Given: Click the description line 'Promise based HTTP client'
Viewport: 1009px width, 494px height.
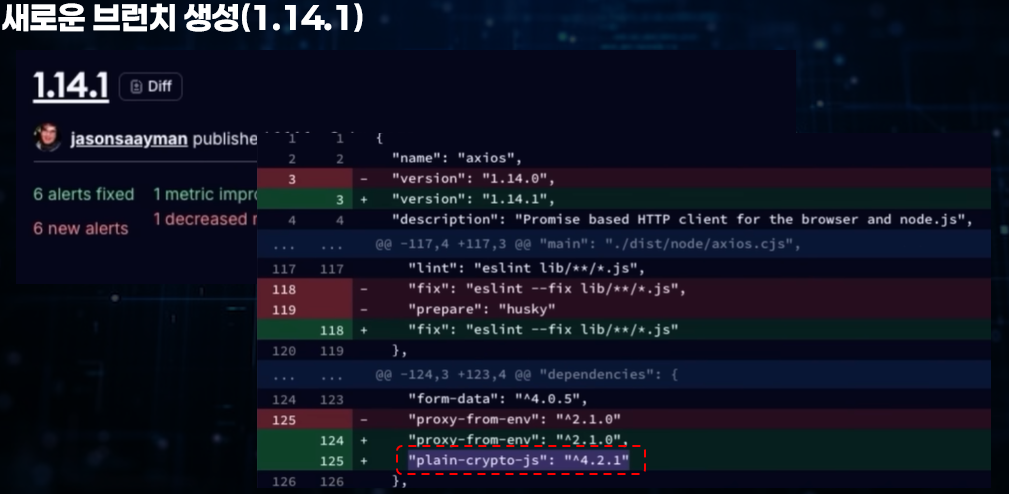Looking at the screenshot, I should (x=624, y=220).
